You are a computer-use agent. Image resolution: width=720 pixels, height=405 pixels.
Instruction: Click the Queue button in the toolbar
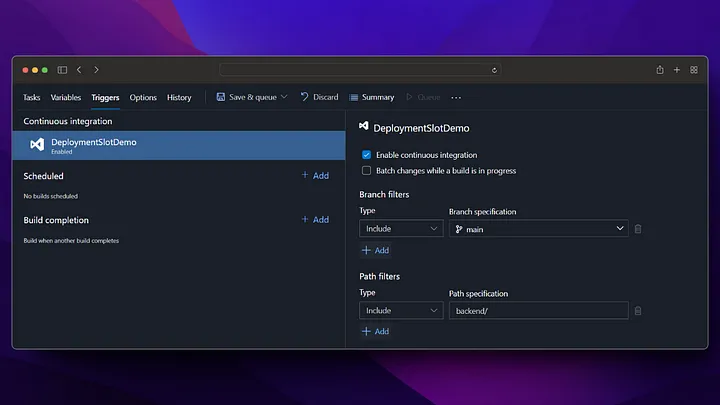tap(423, 97)
